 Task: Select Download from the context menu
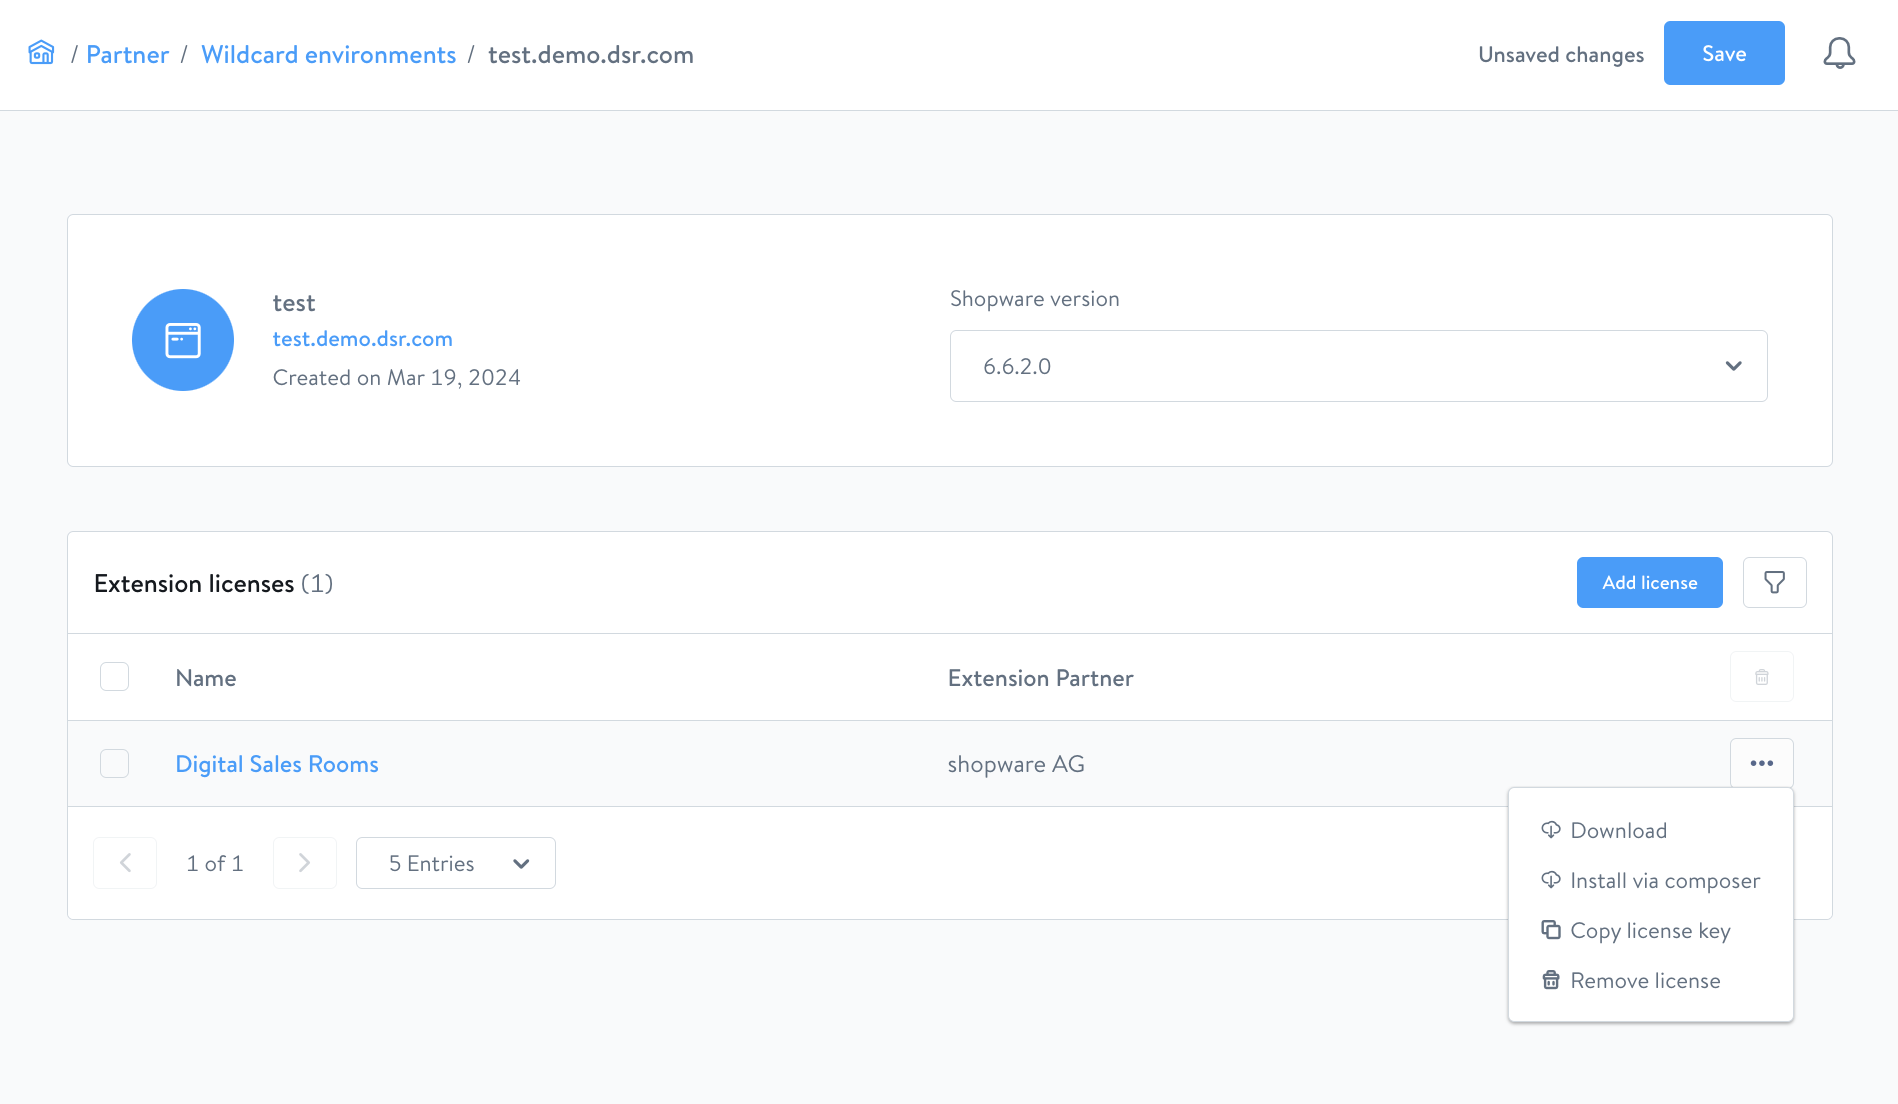[1618, 831]
